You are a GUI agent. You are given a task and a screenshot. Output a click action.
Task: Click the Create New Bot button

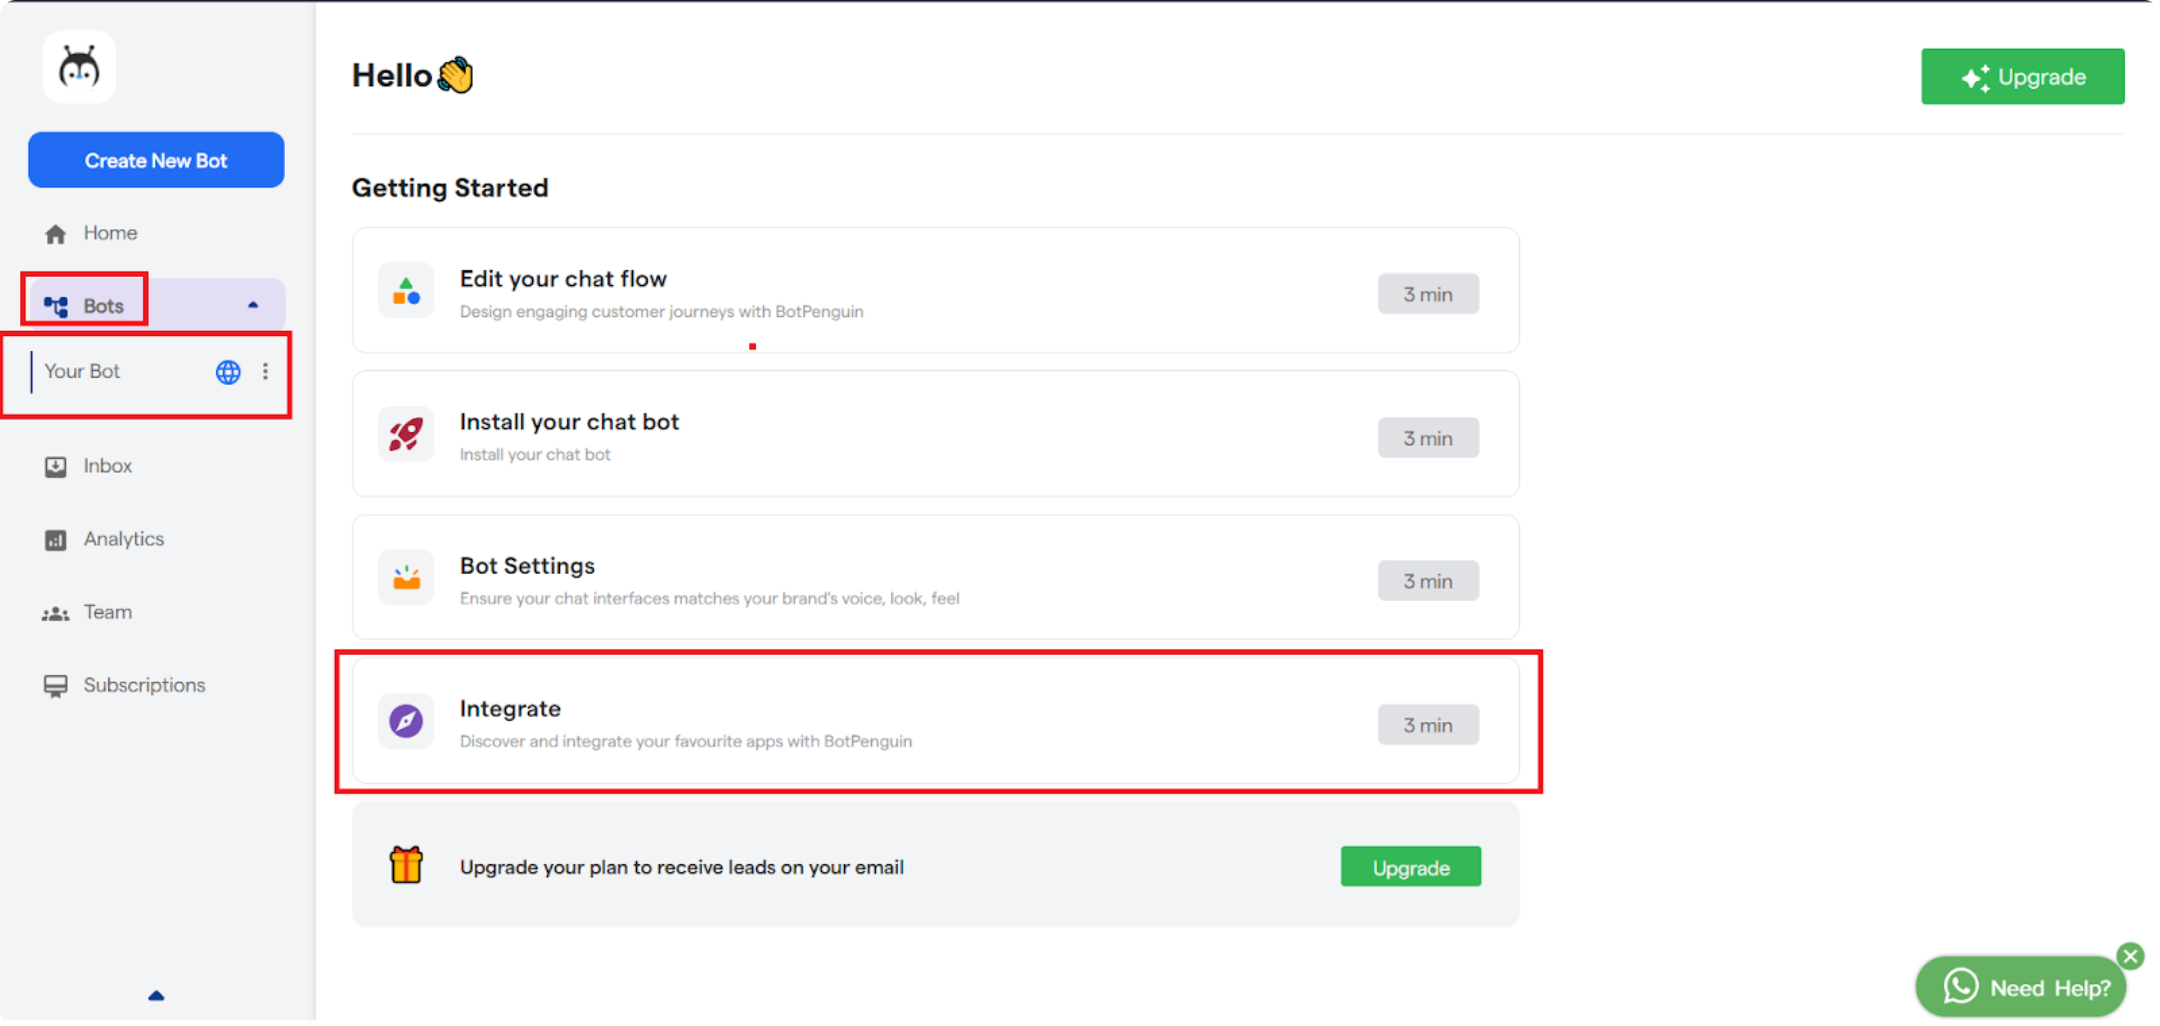click(156, 160)
